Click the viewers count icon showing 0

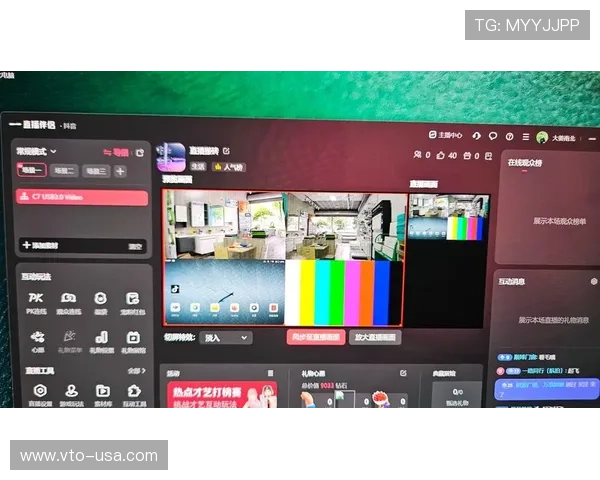(x=417, y=155)
